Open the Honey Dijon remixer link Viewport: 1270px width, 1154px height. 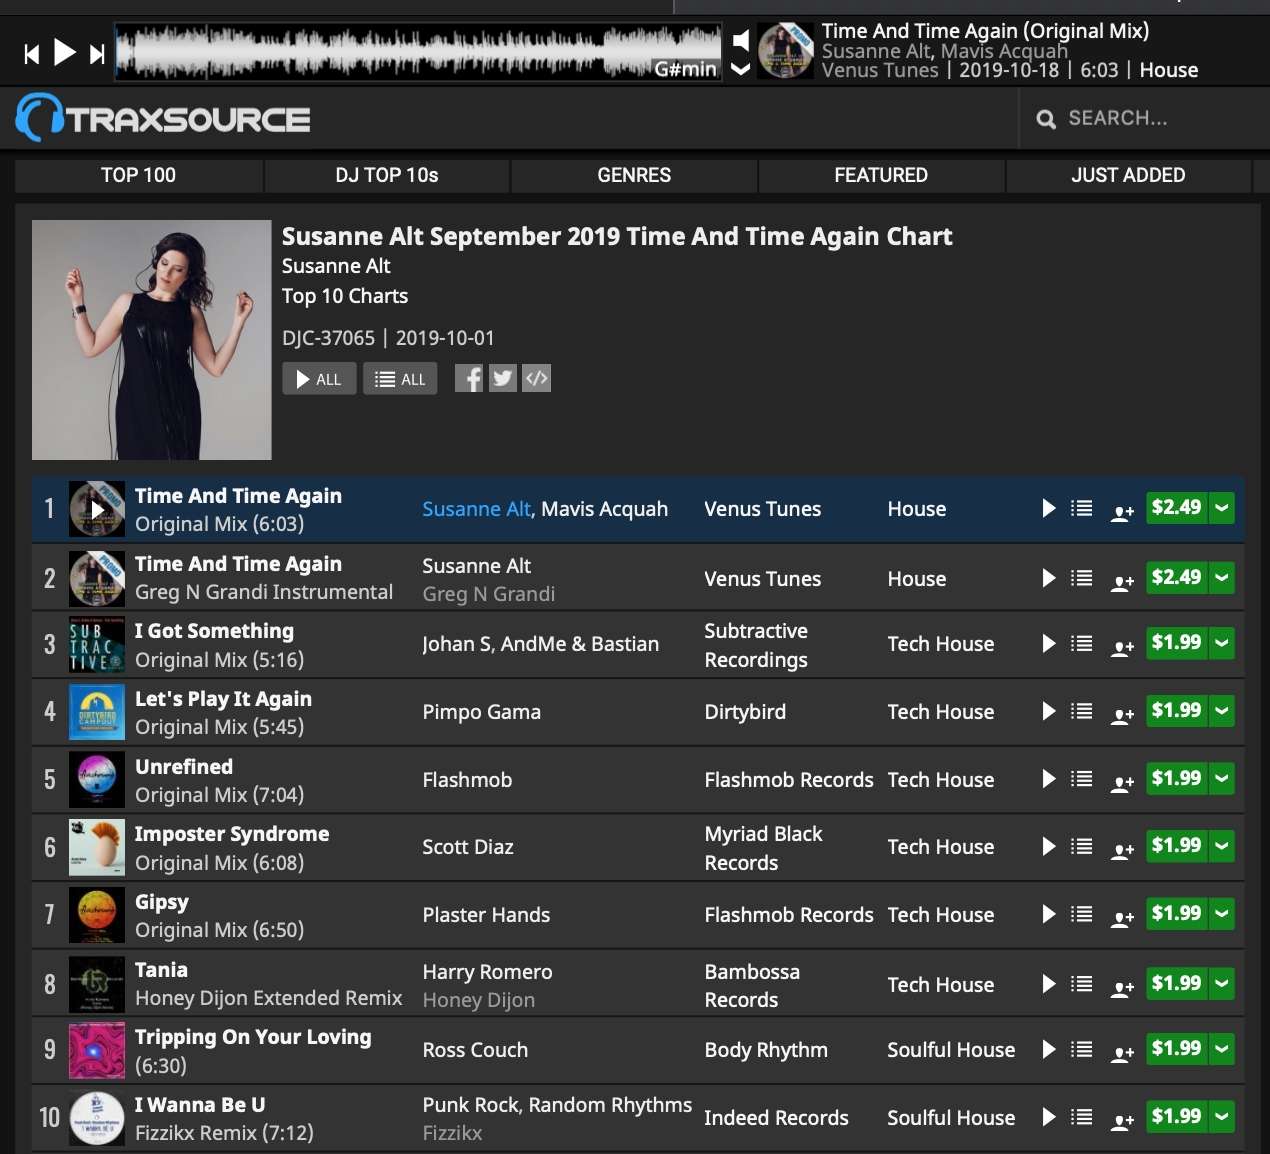pyautogui.click(x=478, y=1000)
